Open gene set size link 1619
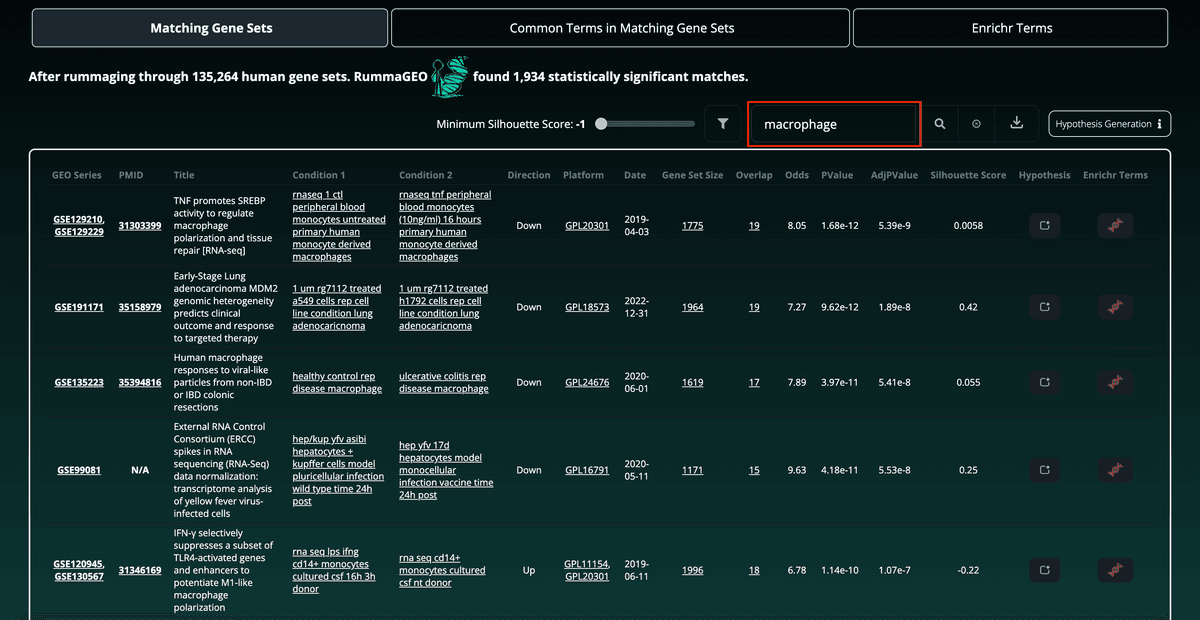 pyautogui.click(x=693, y=382)
